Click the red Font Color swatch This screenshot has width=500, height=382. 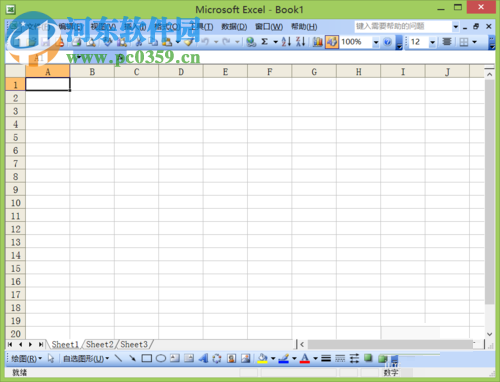305,358
